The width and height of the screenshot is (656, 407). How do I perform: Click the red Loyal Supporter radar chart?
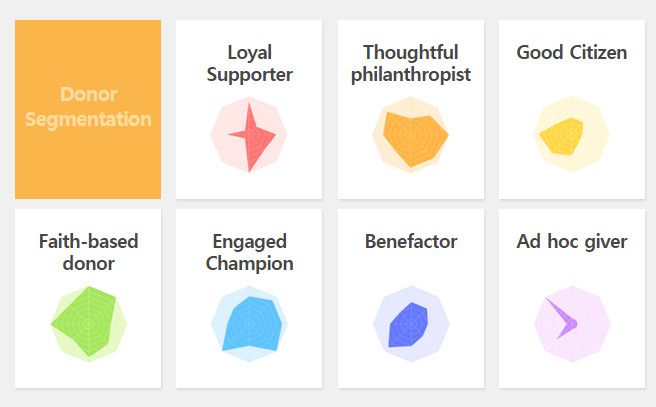[x=249, y=135]
